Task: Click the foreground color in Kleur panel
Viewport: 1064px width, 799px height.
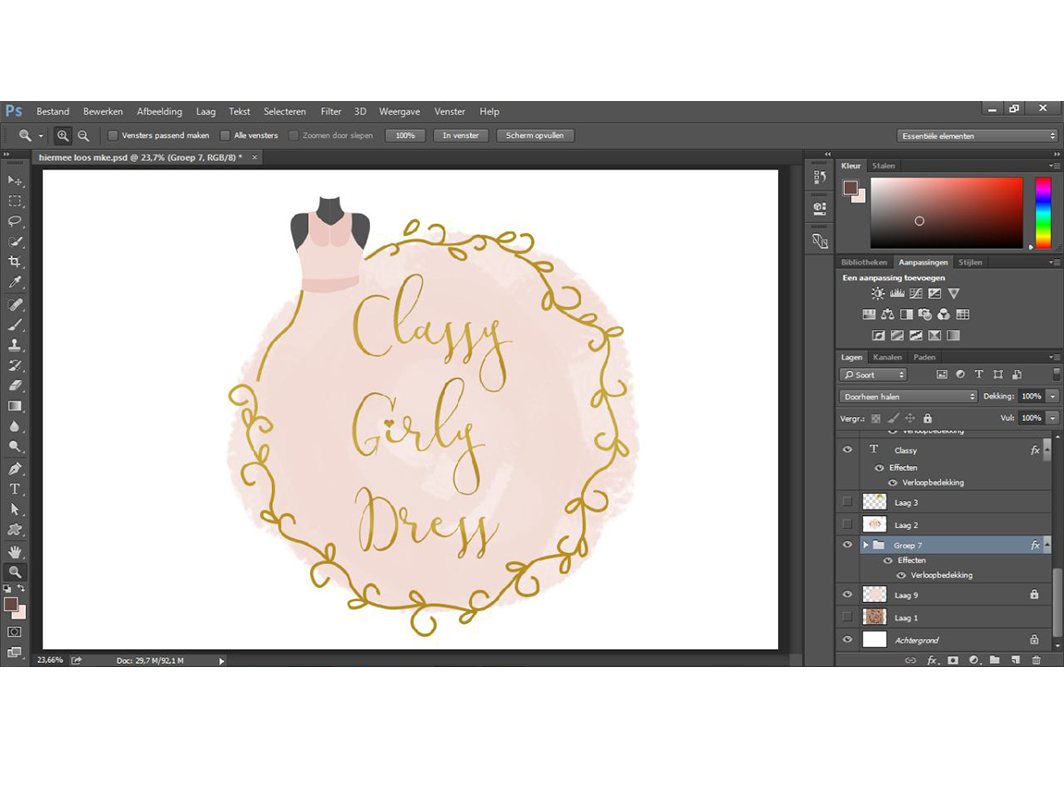Action: [x=850, y=187]
